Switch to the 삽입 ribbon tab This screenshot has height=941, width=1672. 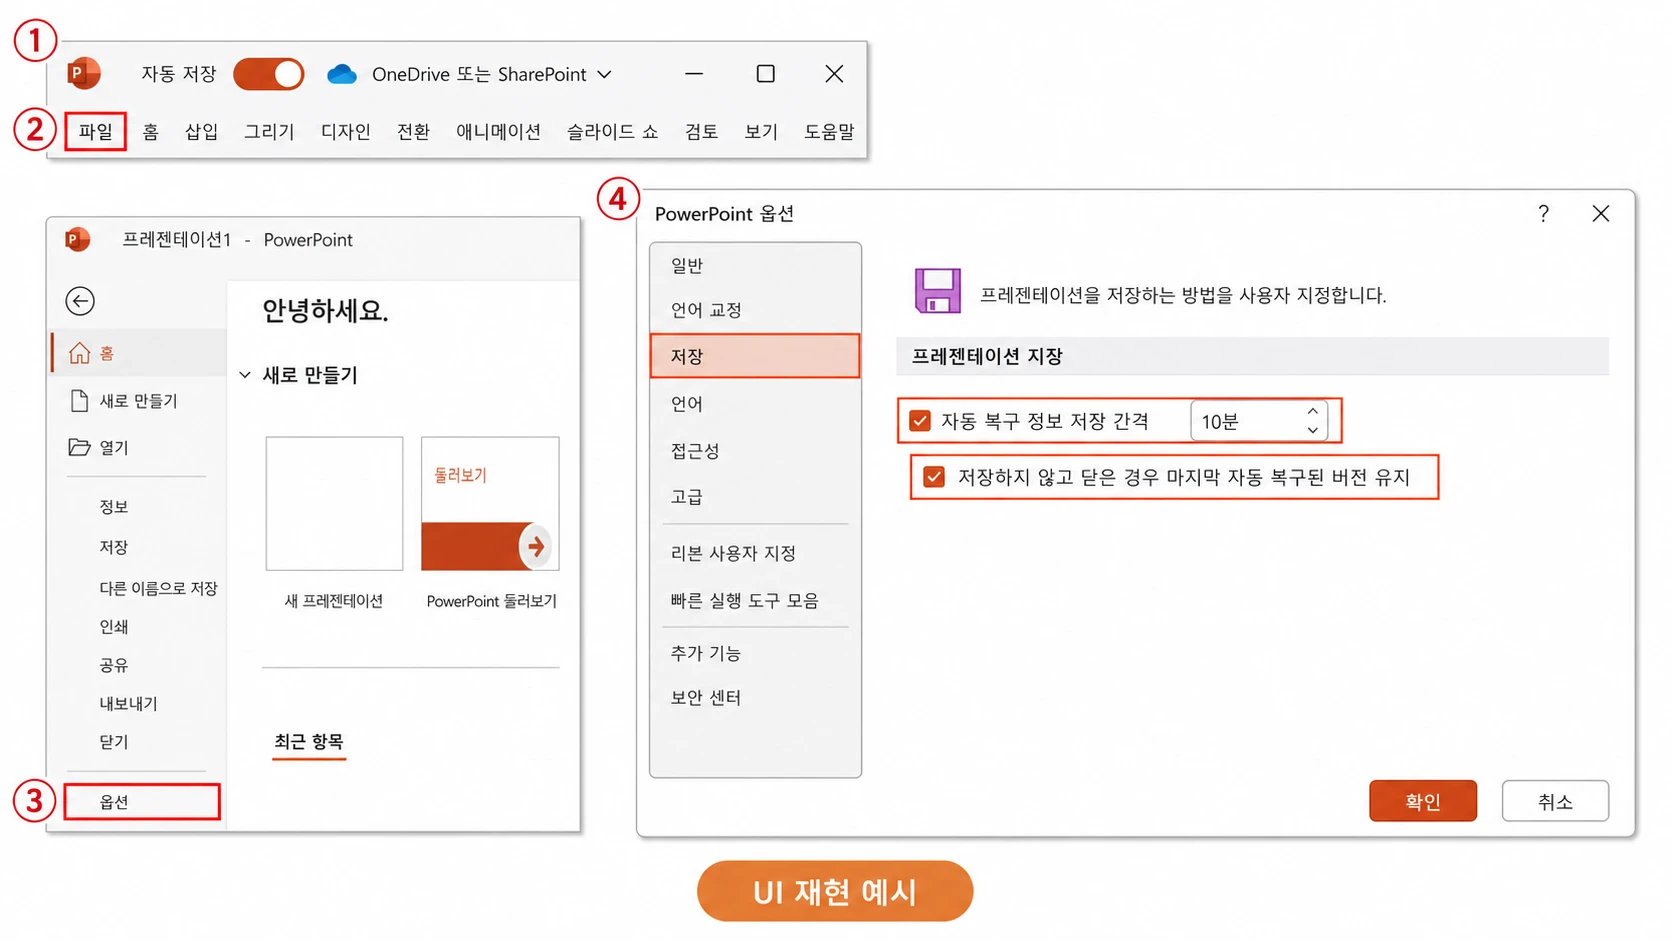pyautogui.click(x=201, y=131)
